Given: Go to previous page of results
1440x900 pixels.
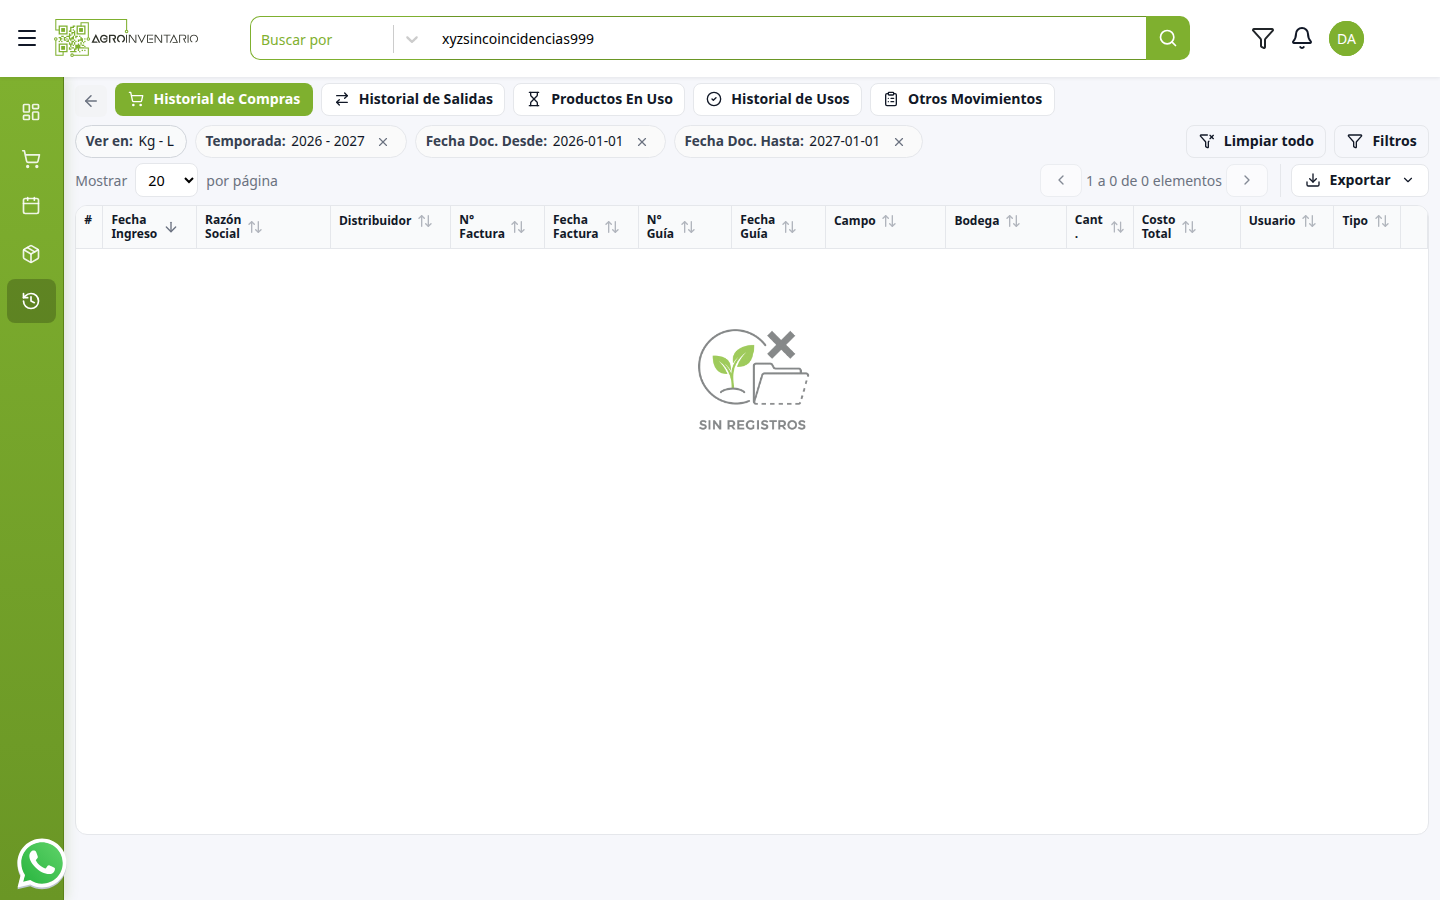Looking at the screenshot, I should 1061,180.
